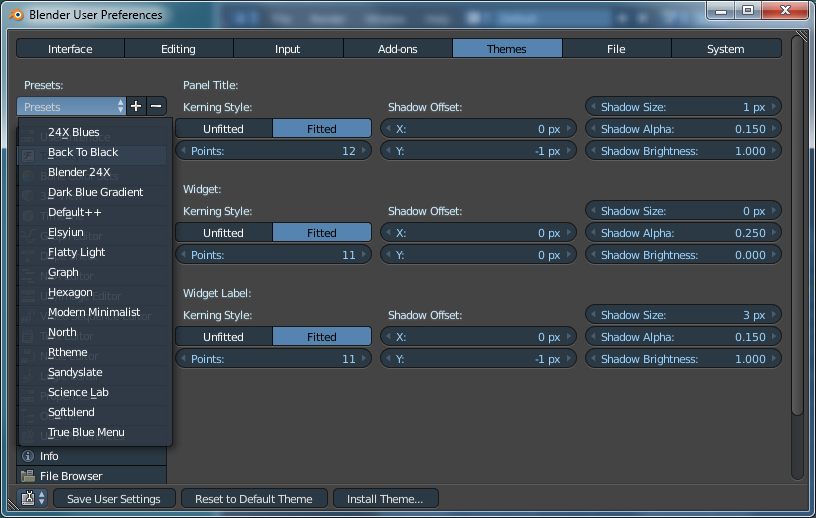The height and width of the screenshot is (518, 816).
Task: Click Reset to Default Theme button
Action: [x=254, y=499]
